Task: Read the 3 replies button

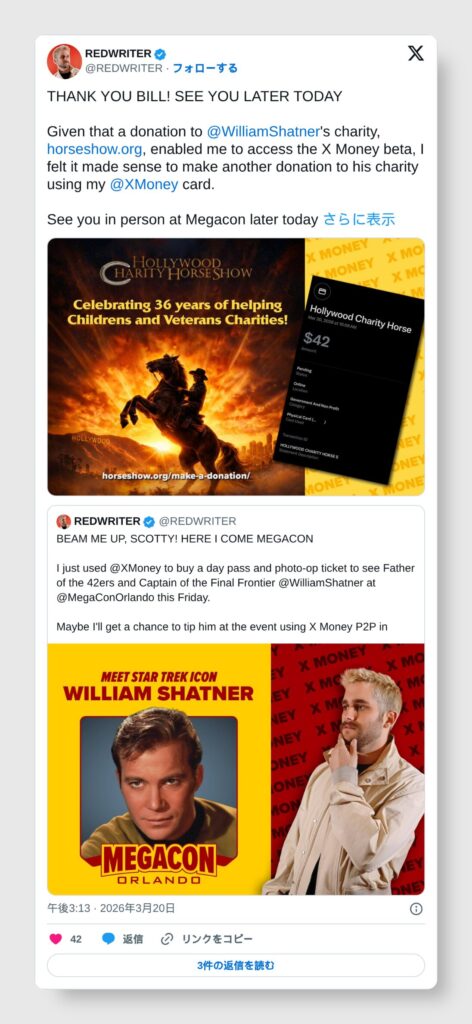Action: [x=236, y=965]
